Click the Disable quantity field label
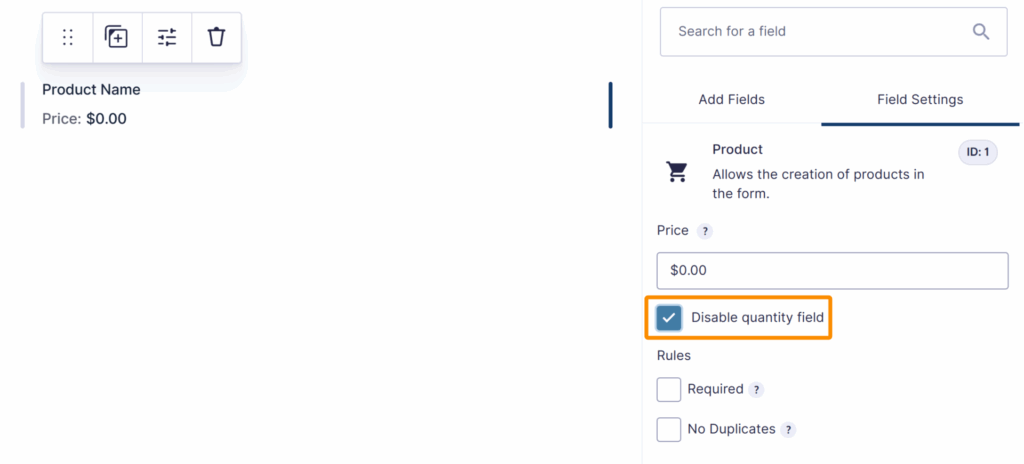The width and height of the screenshot is (1024, 464). point(757,318)
